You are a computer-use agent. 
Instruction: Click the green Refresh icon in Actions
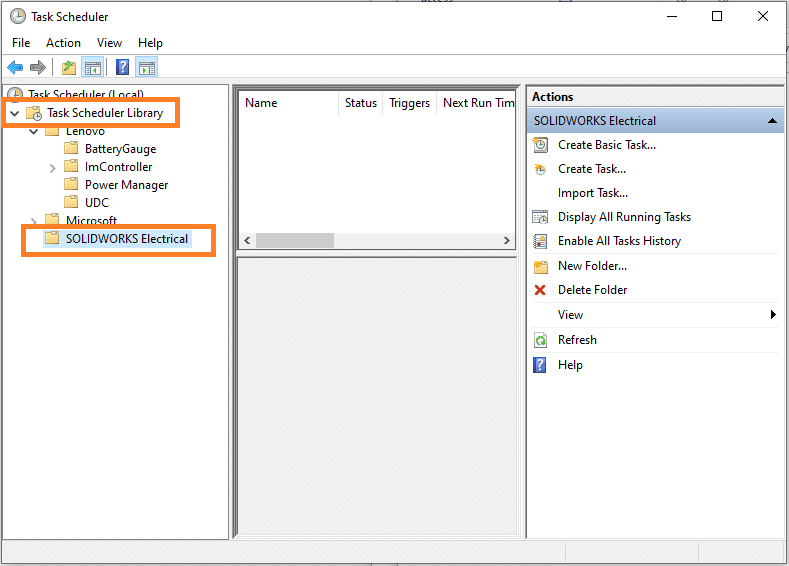pos(540,340)
